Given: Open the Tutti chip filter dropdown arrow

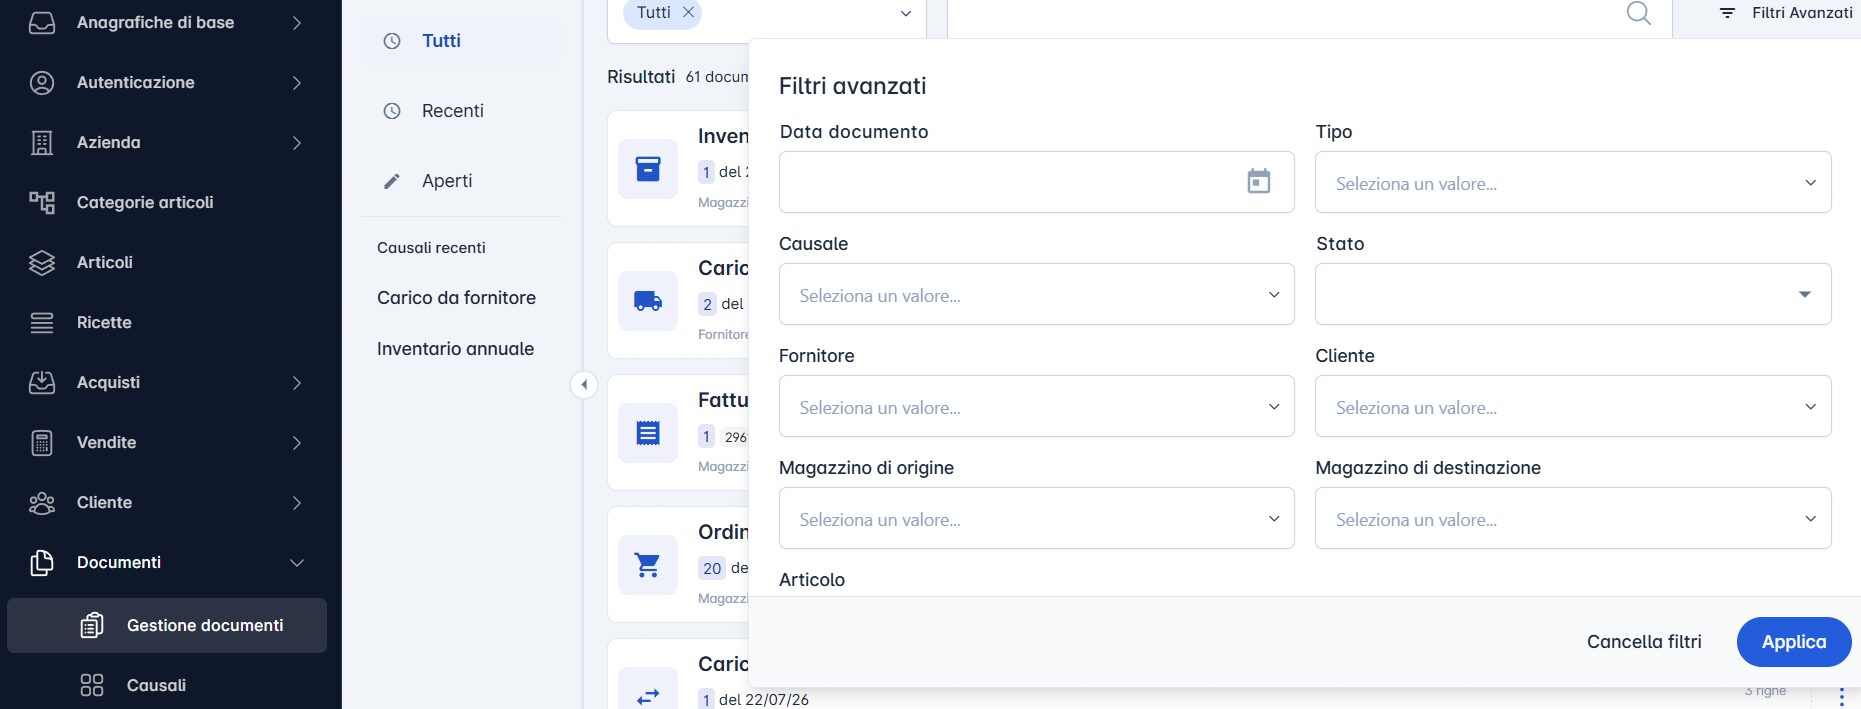Looking at the screenshot, I should [x=906, y=13].
